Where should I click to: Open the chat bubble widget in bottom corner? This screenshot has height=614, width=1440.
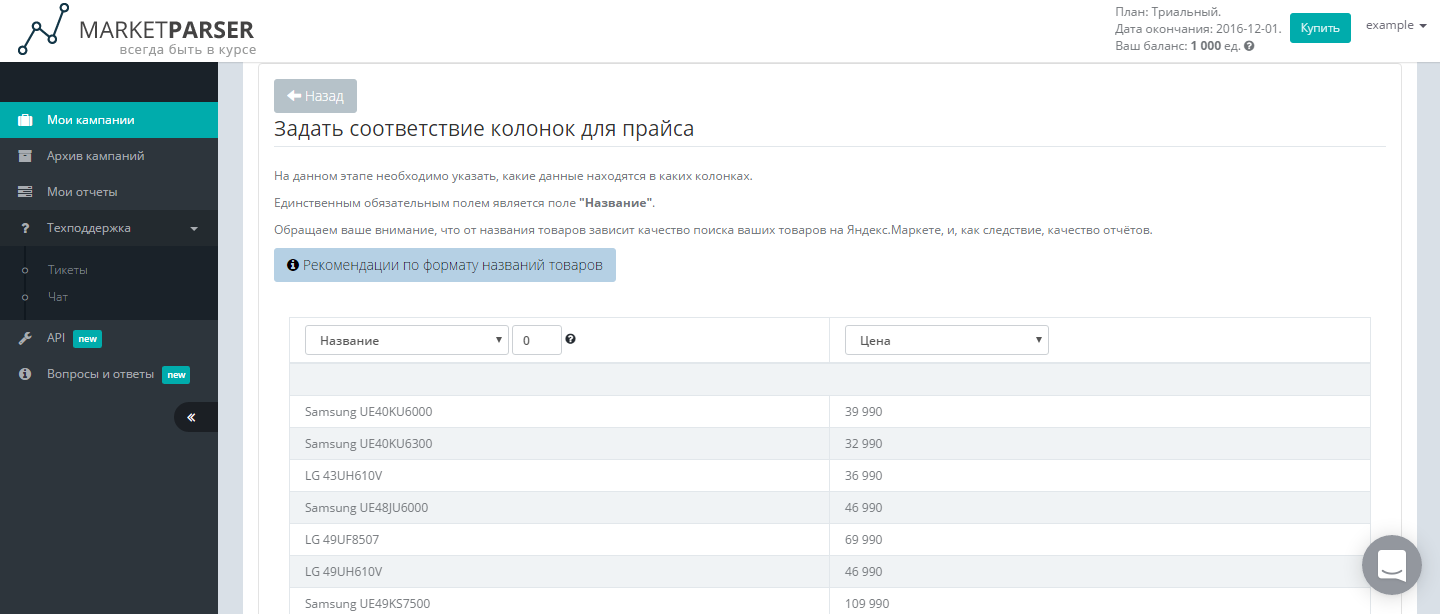pos(1391,564)
